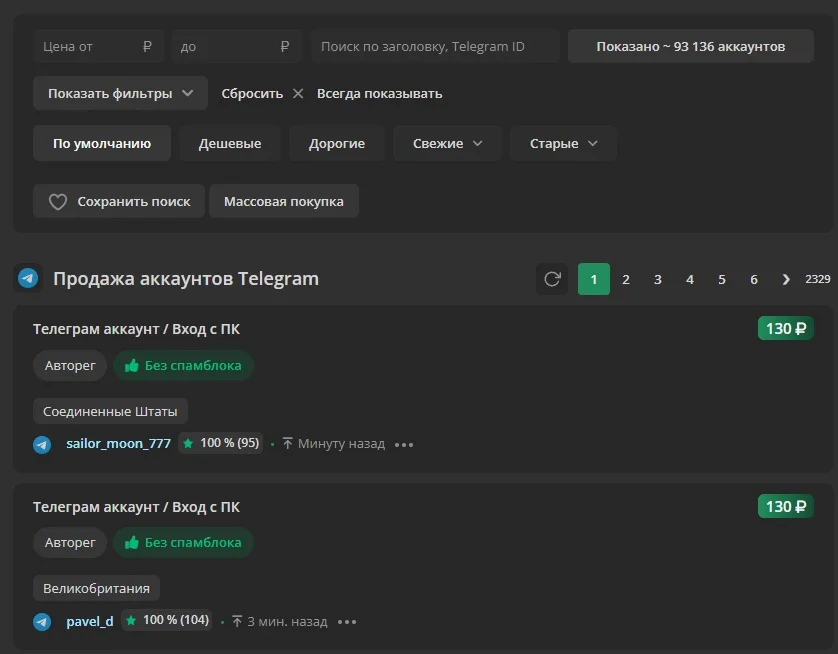
Task: Select the По умолчанию sort option
Action: (102, 143)
